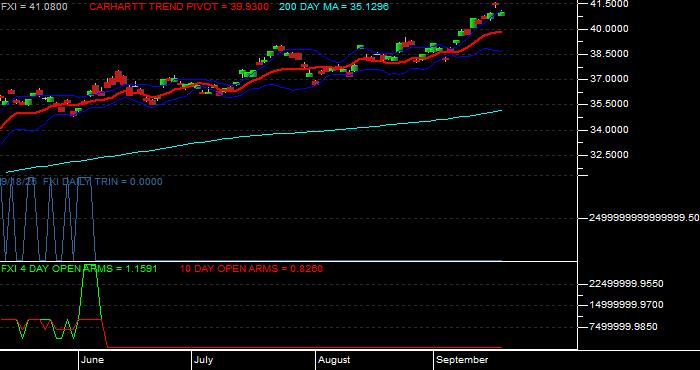
Task: Select the July marker on time axis
Action: coord(204,360)
